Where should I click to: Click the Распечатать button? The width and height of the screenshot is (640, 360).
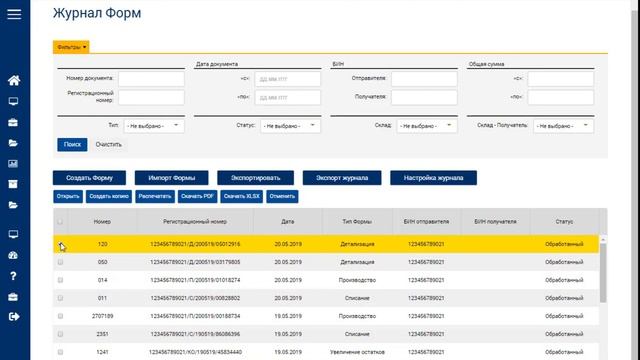click(x=155, y=196)
